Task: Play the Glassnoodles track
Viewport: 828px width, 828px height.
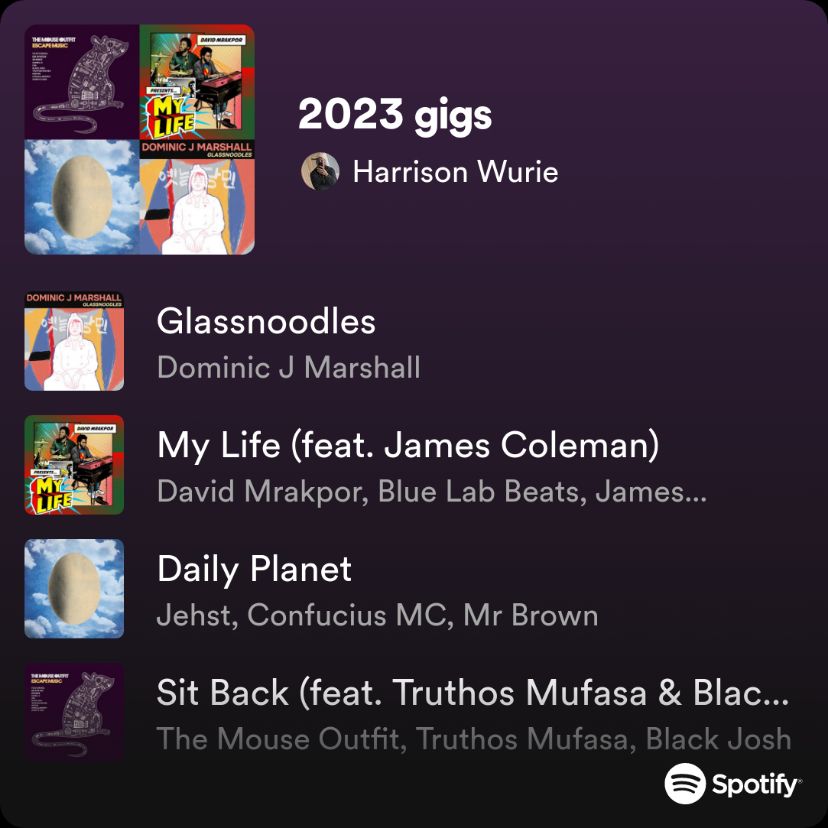Action: pos(266,321)
